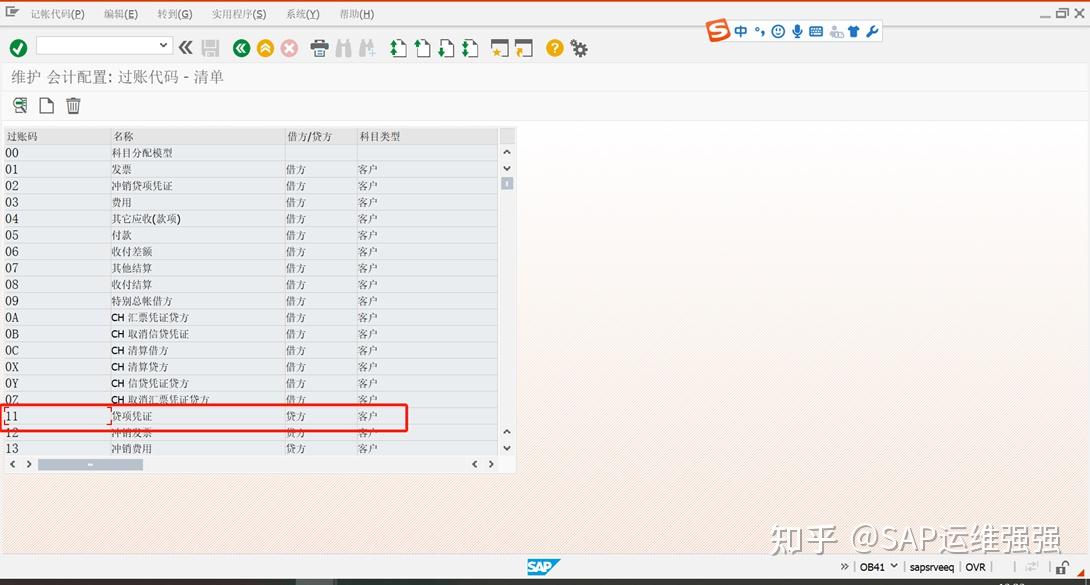Expand status bar with double chevron

[x=844, y=566]
